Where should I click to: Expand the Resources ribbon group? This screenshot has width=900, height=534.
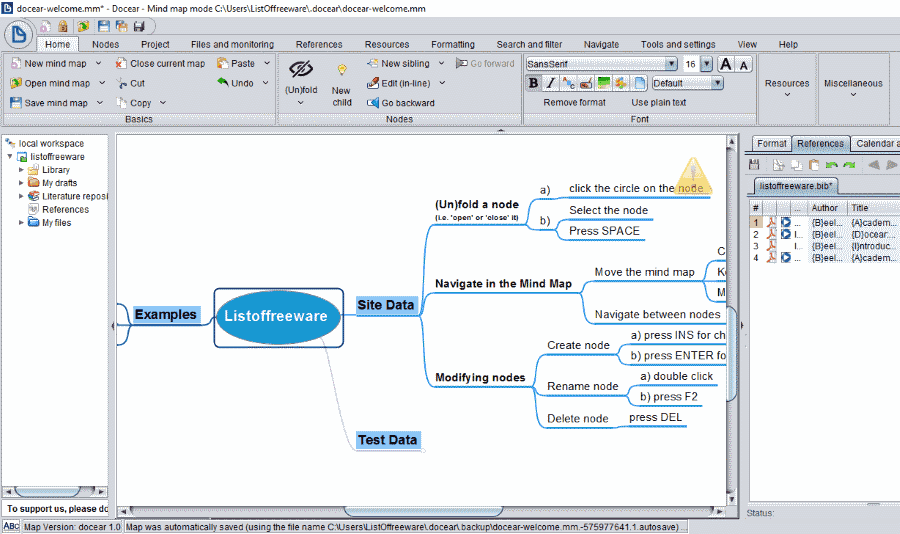(x=787, y=88)
